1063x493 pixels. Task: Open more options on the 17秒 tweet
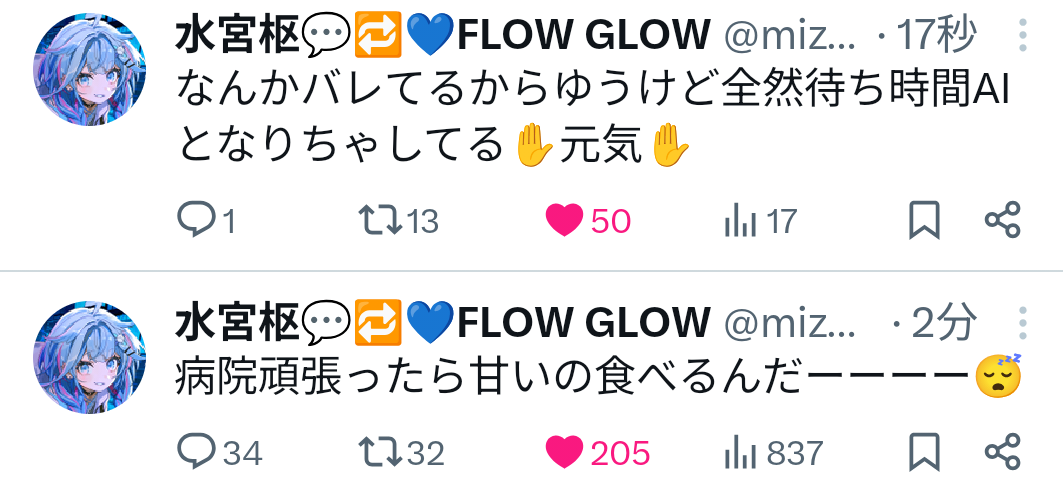pos(1023,35)
